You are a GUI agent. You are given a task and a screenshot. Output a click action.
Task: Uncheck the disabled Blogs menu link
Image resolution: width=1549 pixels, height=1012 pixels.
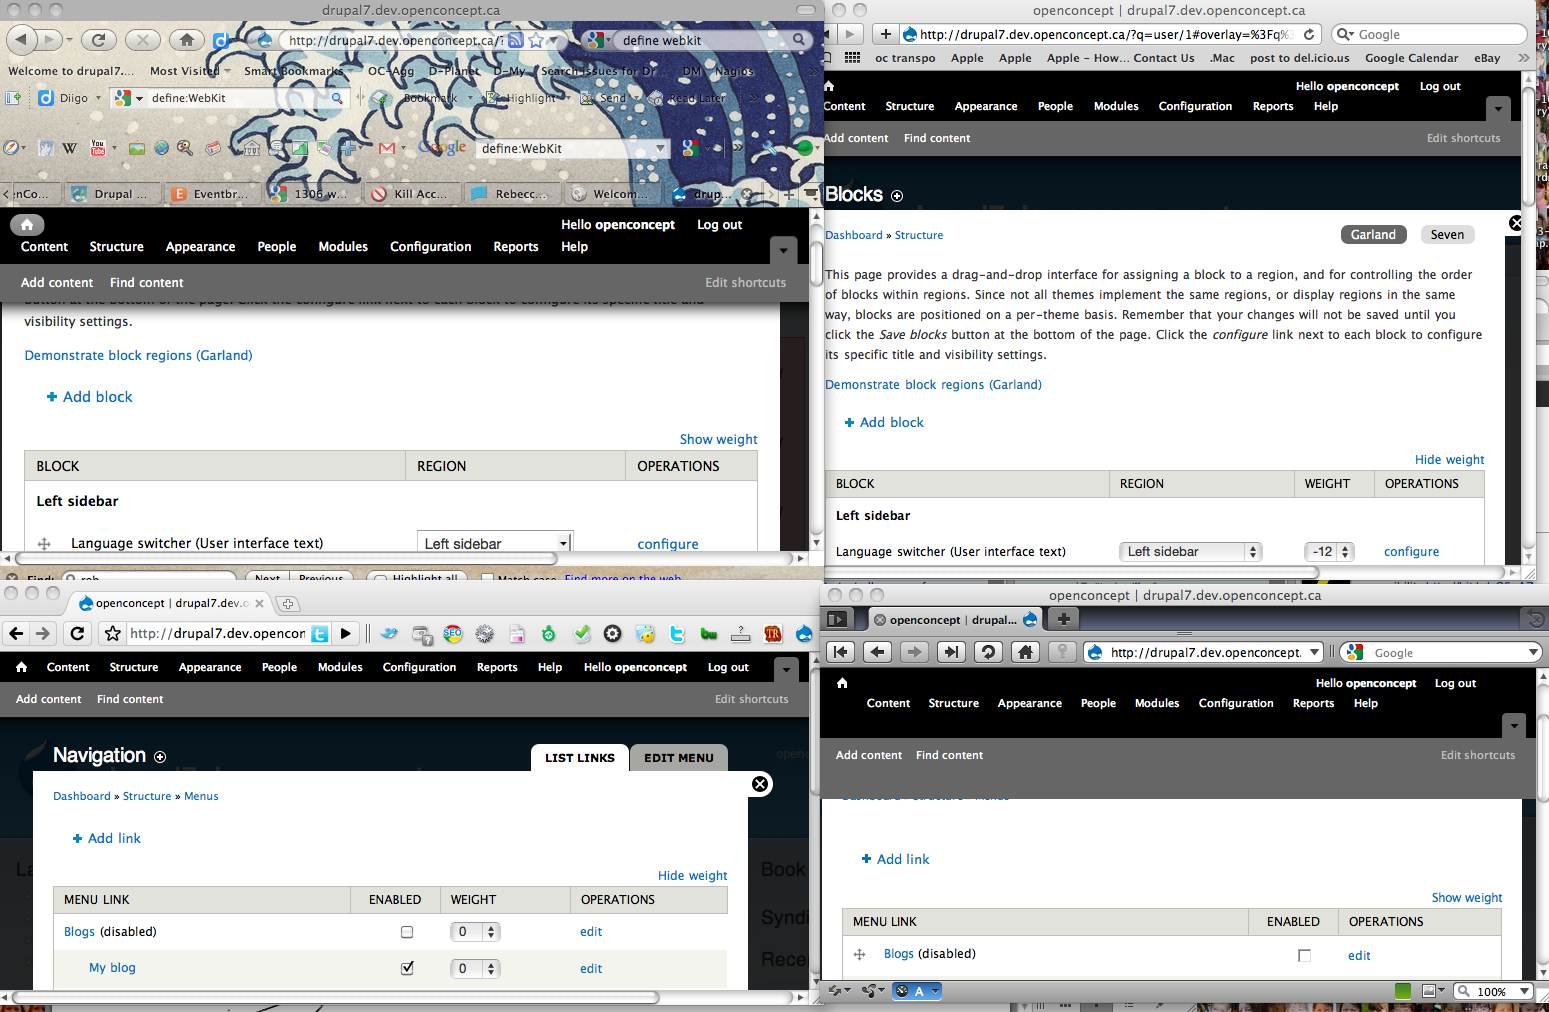coord(407,931)
